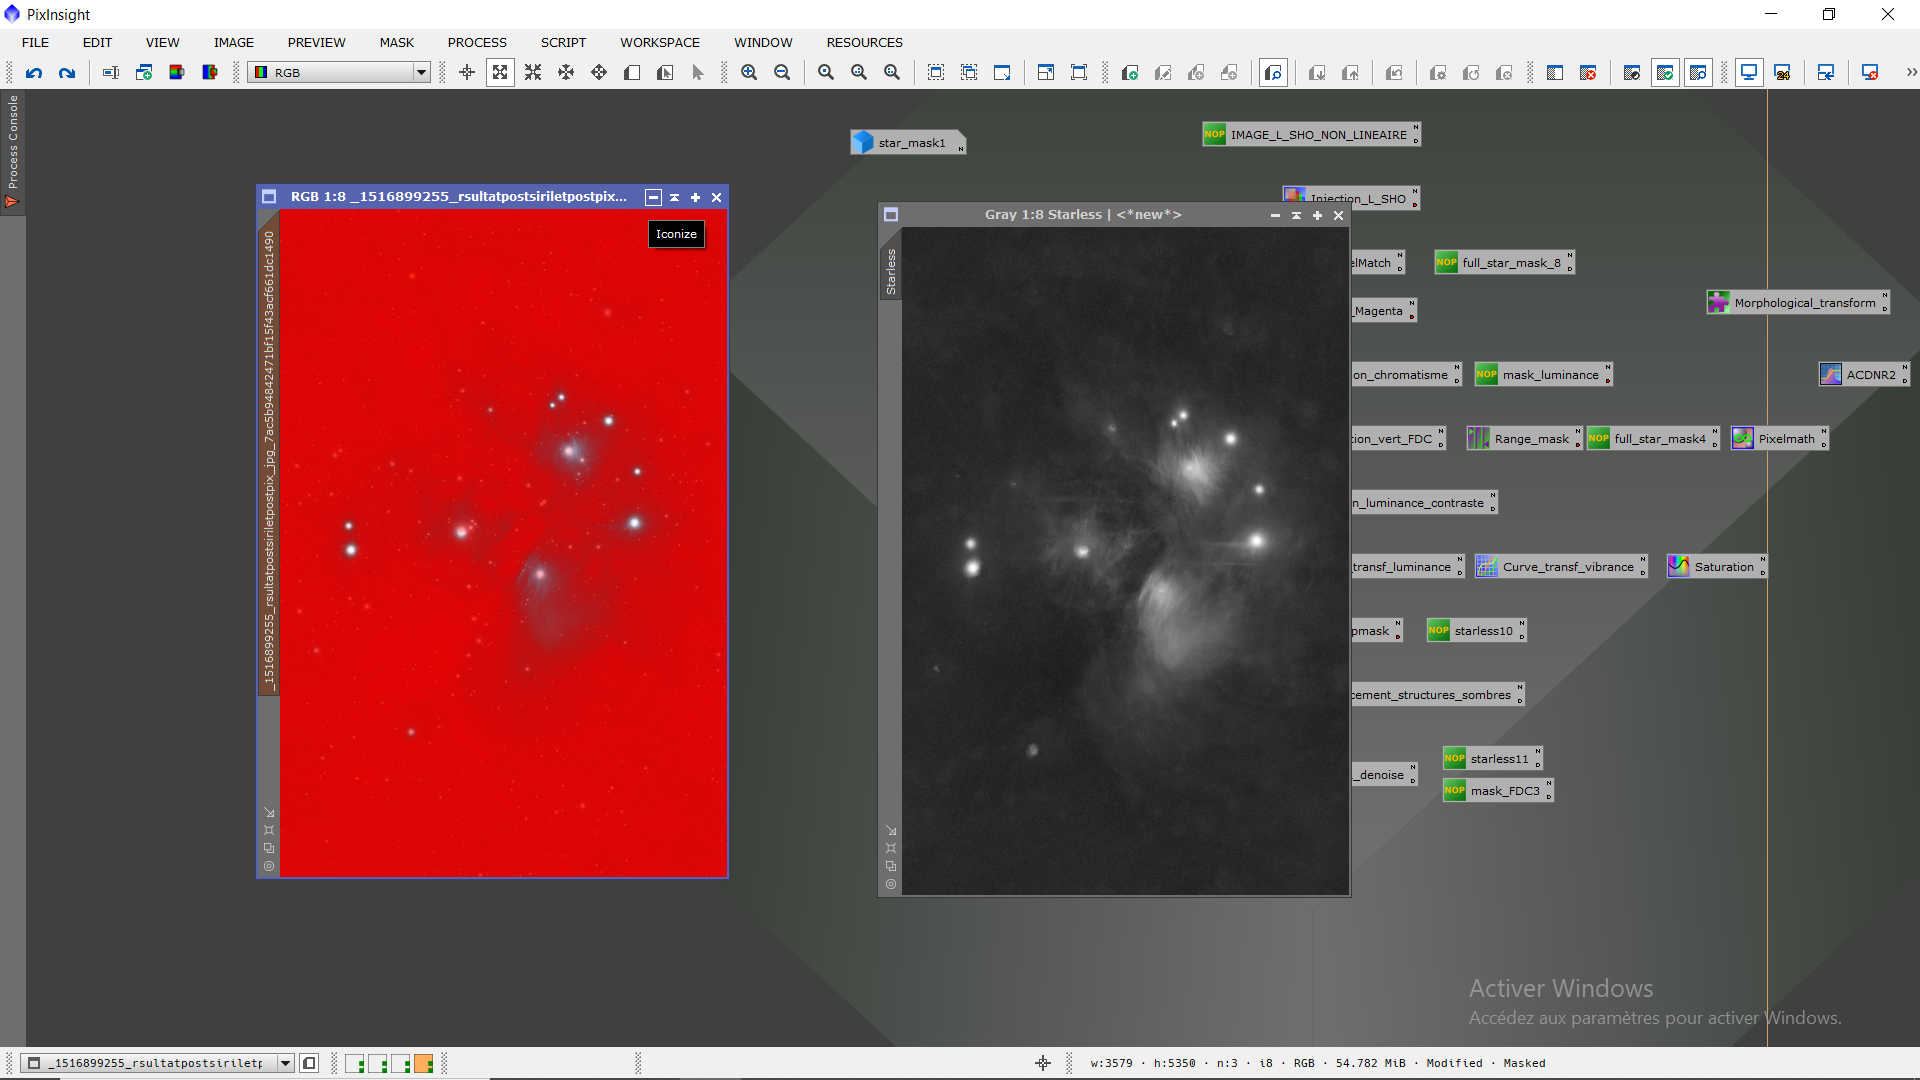Screen dimensions: 1920x1080
Task: Click the Undo arrow icon
Action: tap(34, 73)
